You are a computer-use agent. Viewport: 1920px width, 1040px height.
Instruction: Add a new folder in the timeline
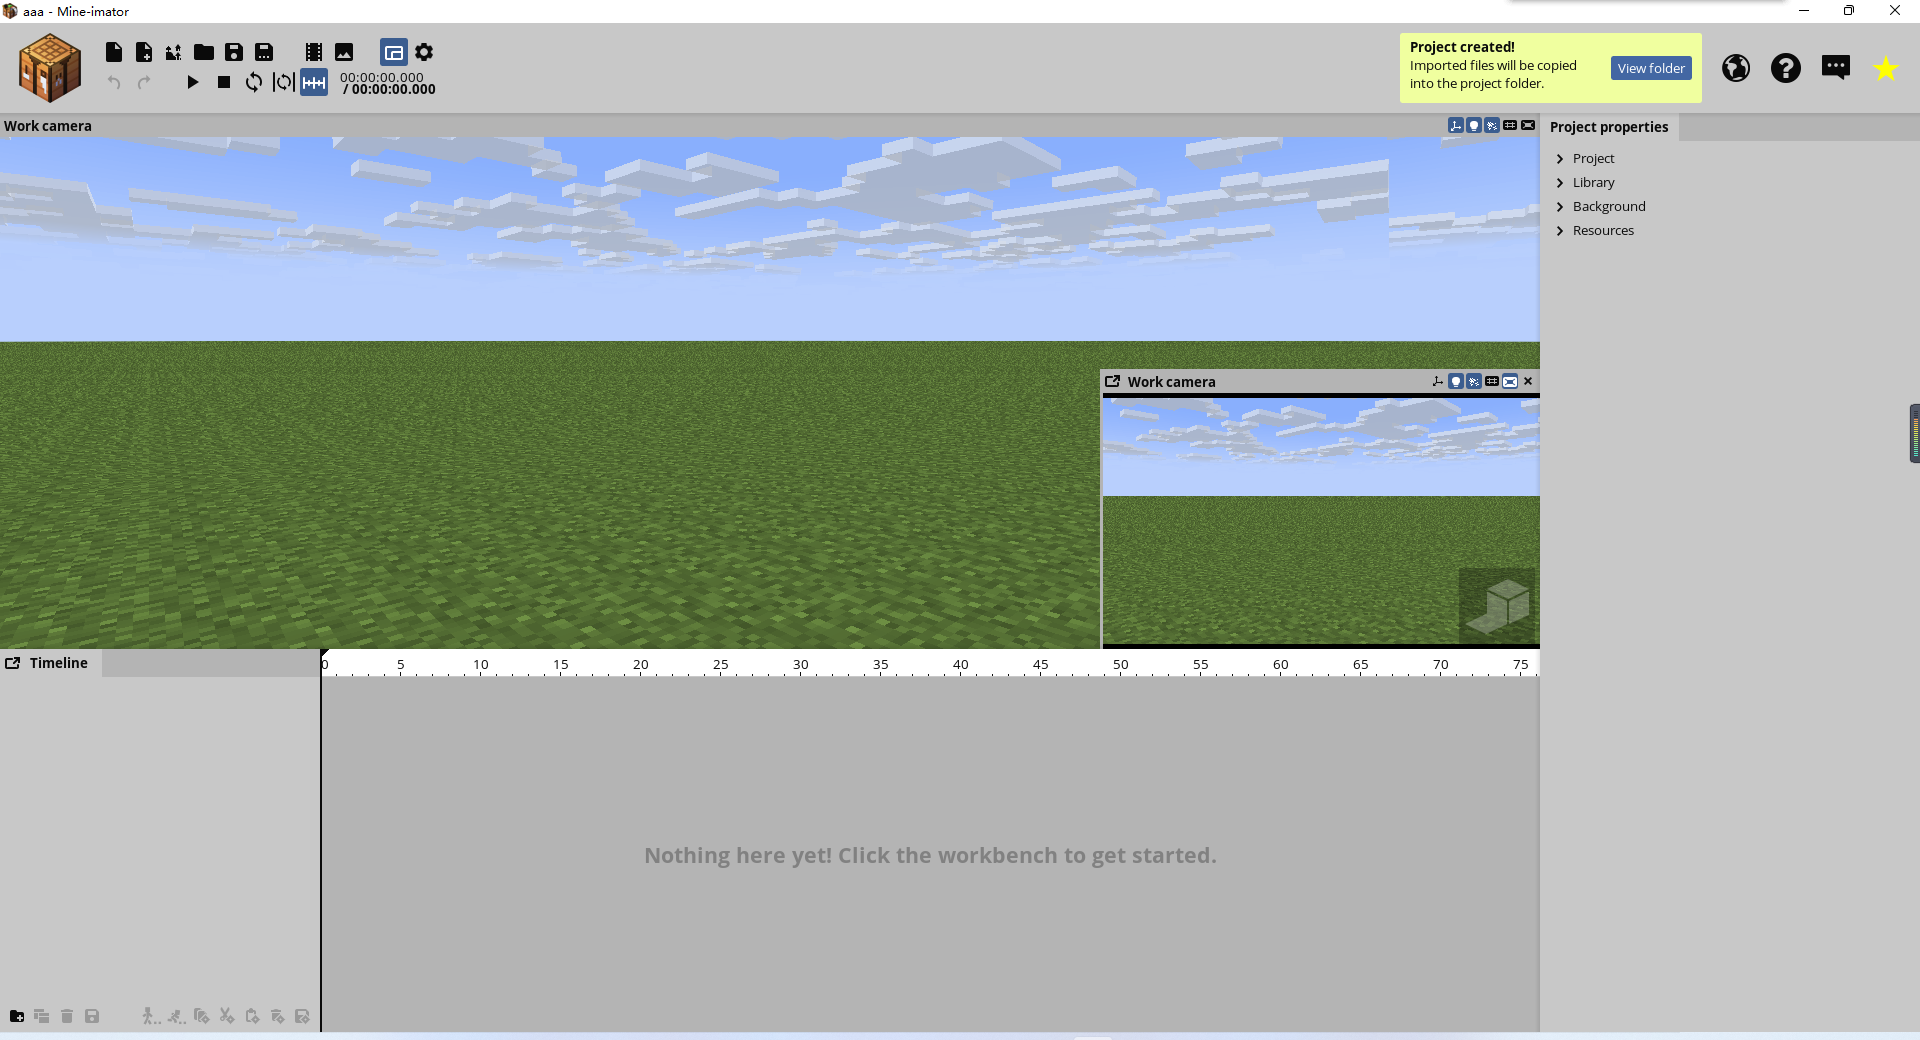pos(17,1016)
